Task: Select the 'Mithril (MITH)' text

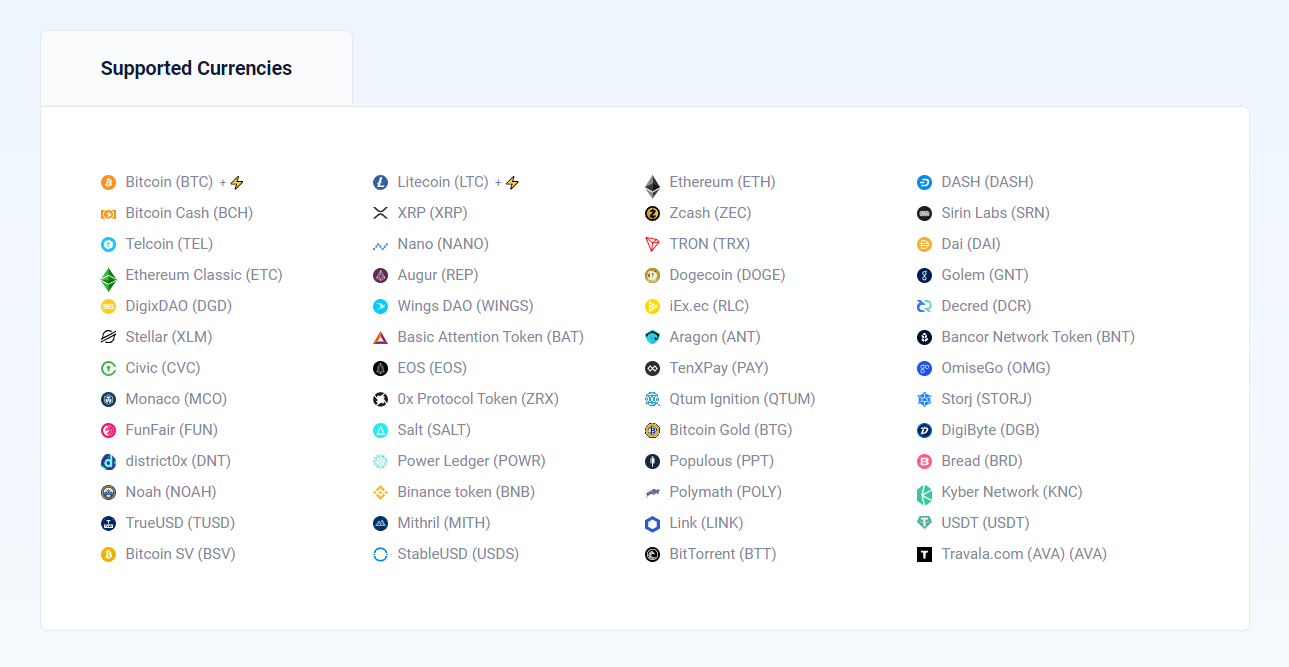Action: 443,523
